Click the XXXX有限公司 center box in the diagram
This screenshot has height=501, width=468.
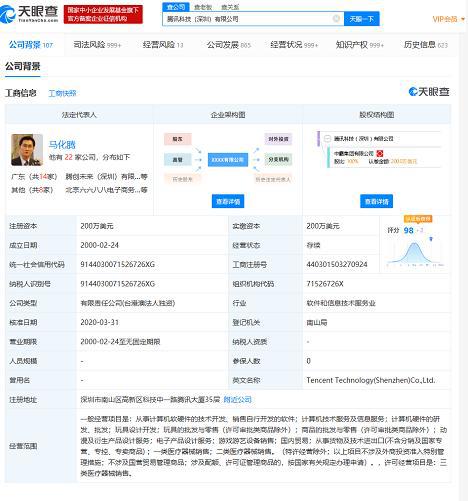(228, 160)
